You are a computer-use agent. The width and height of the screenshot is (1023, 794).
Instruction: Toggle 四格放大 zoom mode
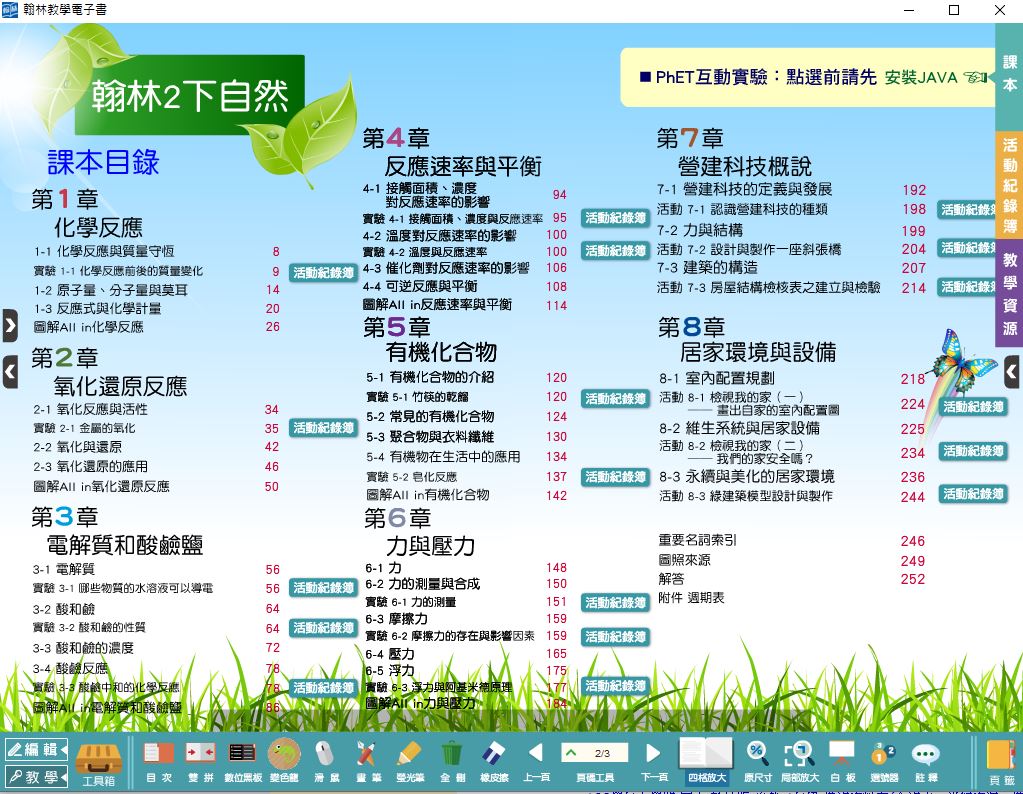[x=706, y=760]
